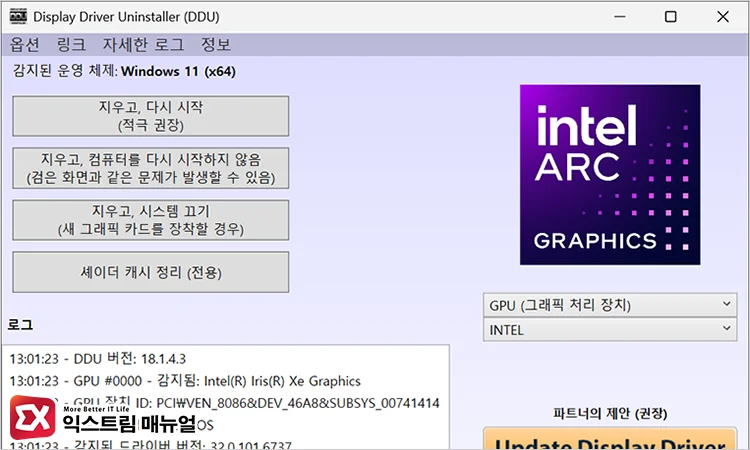The width and height of the screenshot is (750, 450).
Task: Open the 정보 menu
Action: click(216, 44)
